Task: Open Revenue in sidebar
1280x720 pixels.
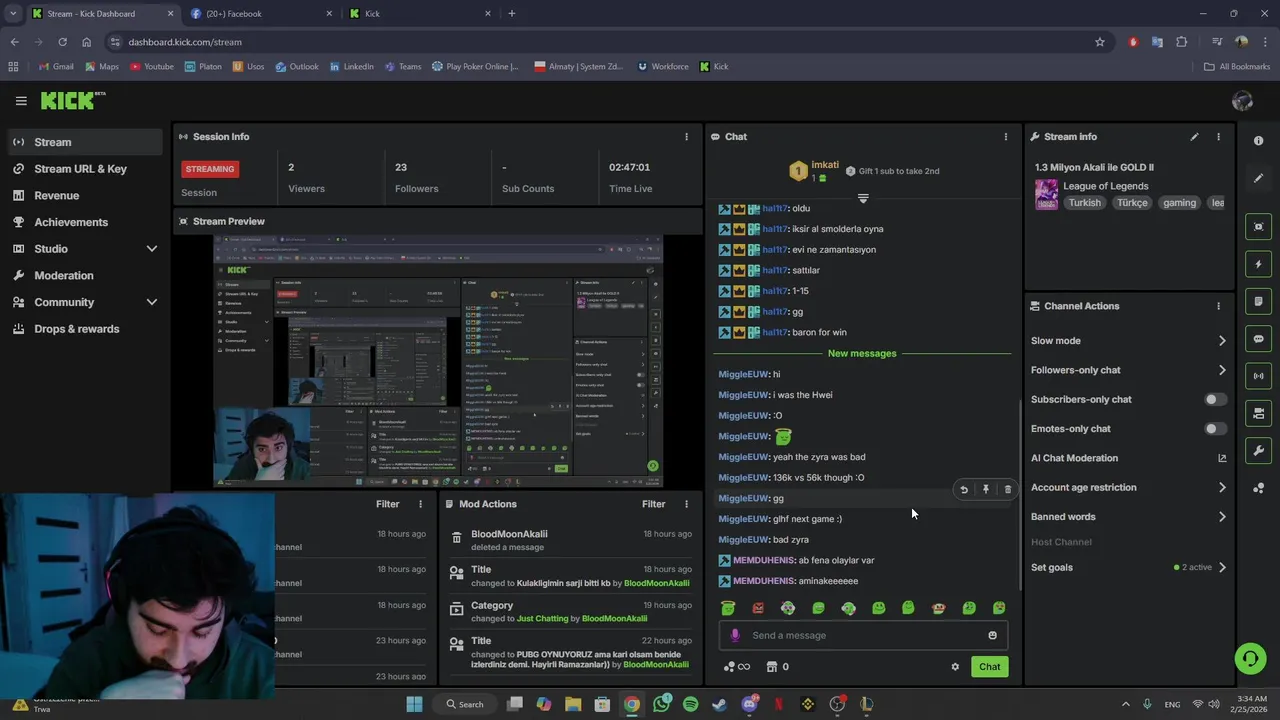Action: pyautogui.click(x=85, y=196)
